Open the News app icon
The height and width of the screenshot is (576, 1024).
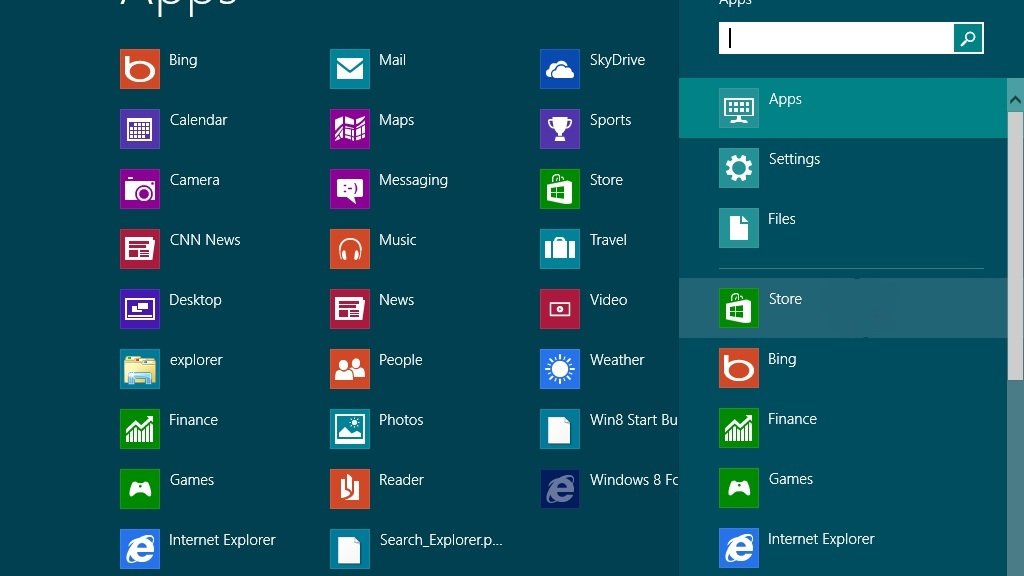(x=350, y=309)
